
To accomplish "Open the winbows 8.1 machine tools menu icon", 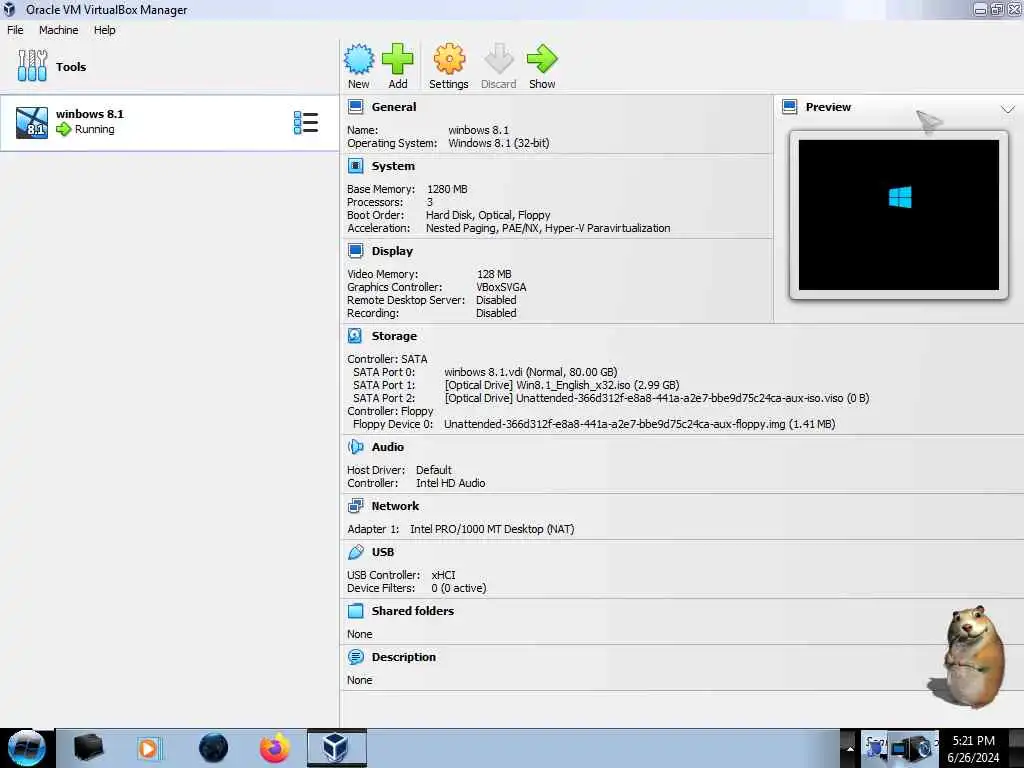I will (x=306, y=123).
